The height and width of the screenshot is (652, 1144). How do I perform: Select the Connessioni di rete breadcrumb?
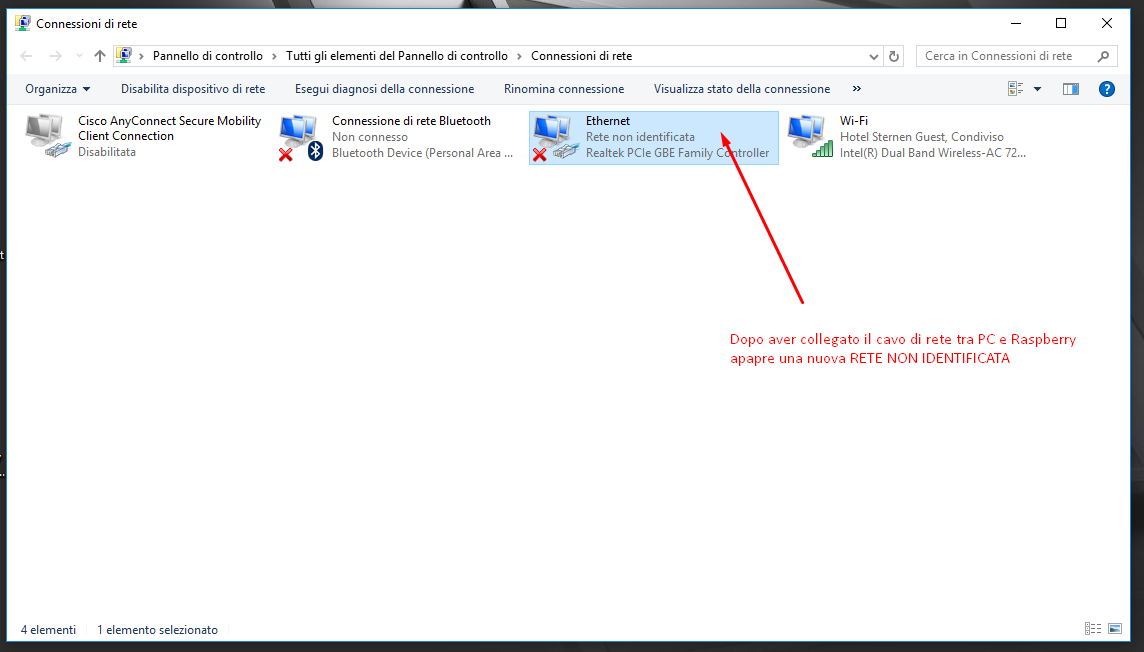tap(581, 56)
